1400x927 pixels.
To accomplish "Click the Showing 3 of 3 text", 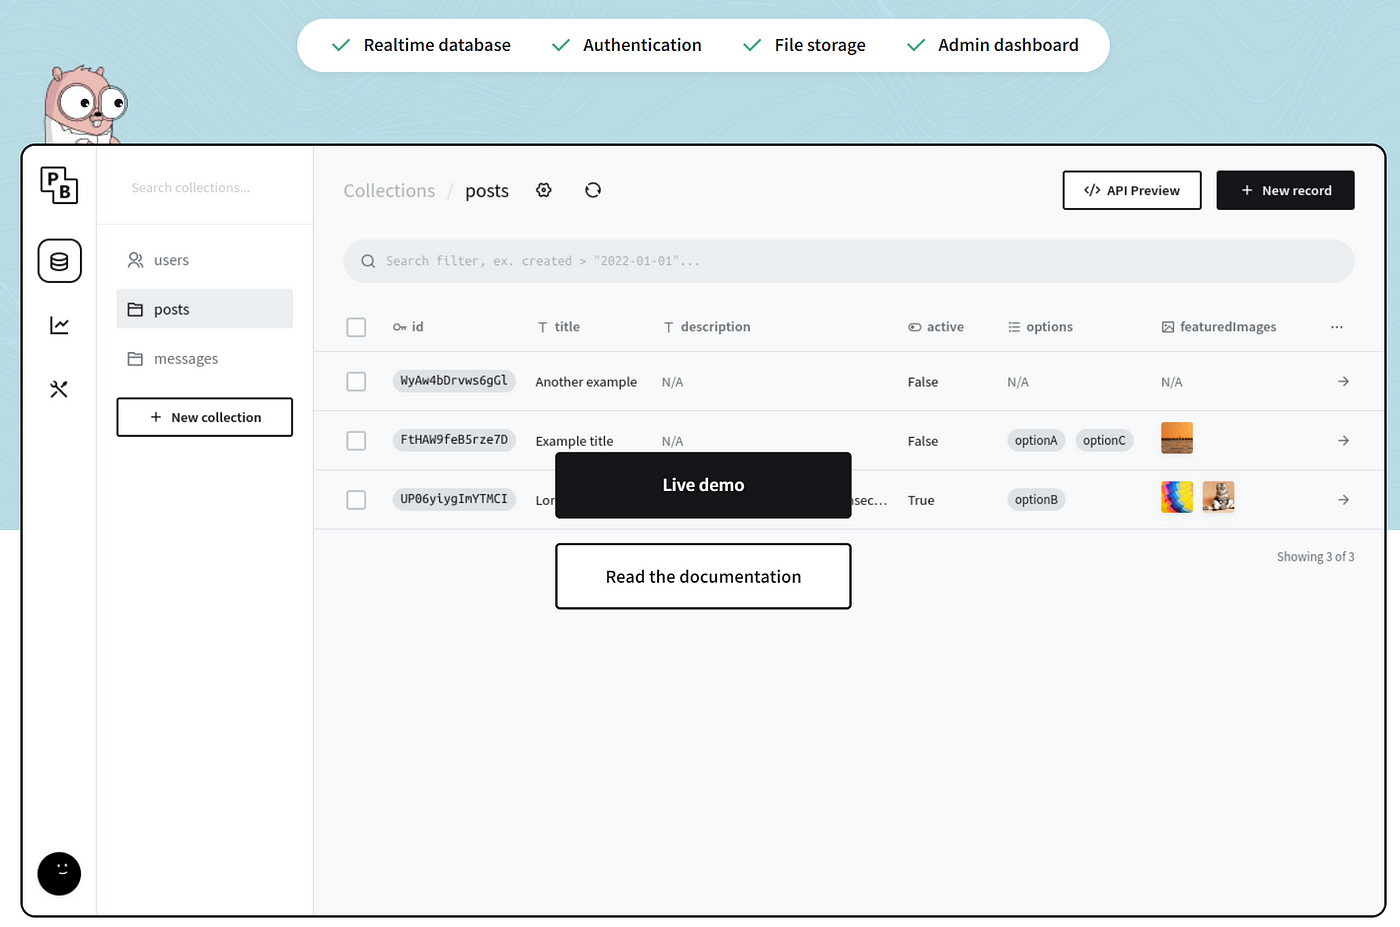I will pyautogui.click(x=1315, y=557).
